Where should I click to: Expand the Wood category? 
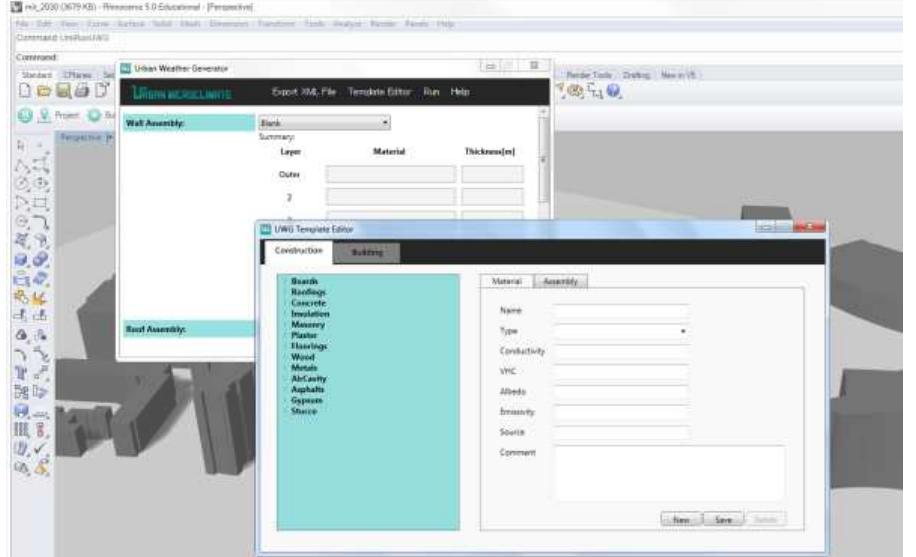(x=303, y=357)
